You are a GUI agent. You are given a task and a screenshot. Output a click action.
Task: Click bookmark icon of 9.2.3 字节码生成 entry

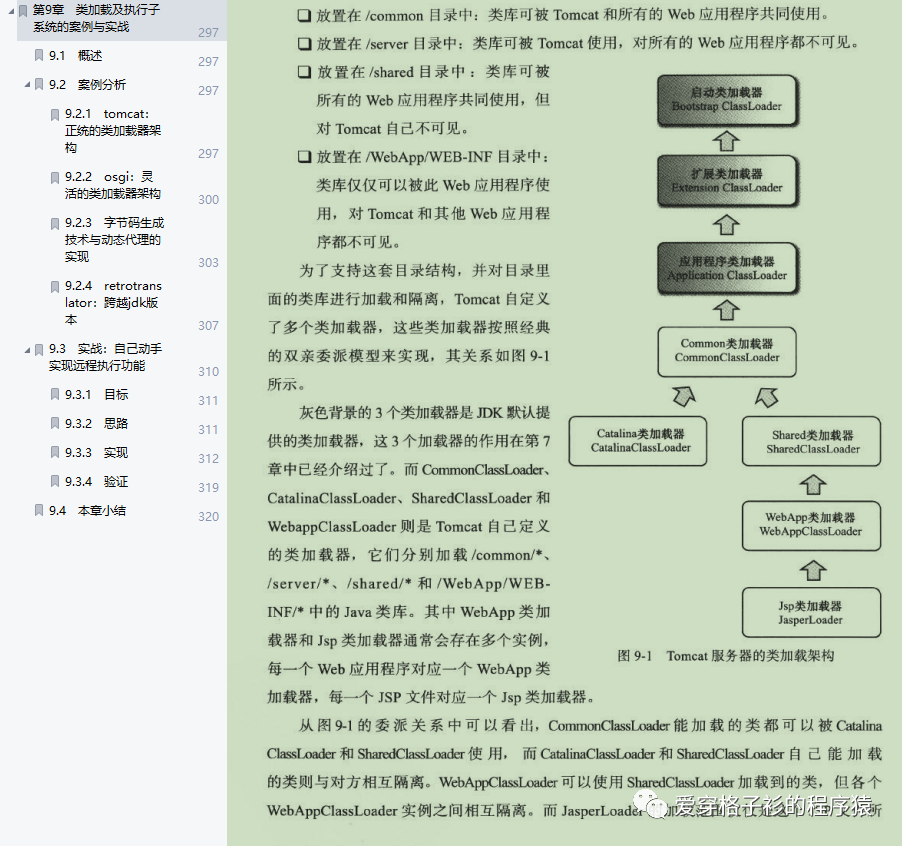pyautogui.click(x=55, y=223)
